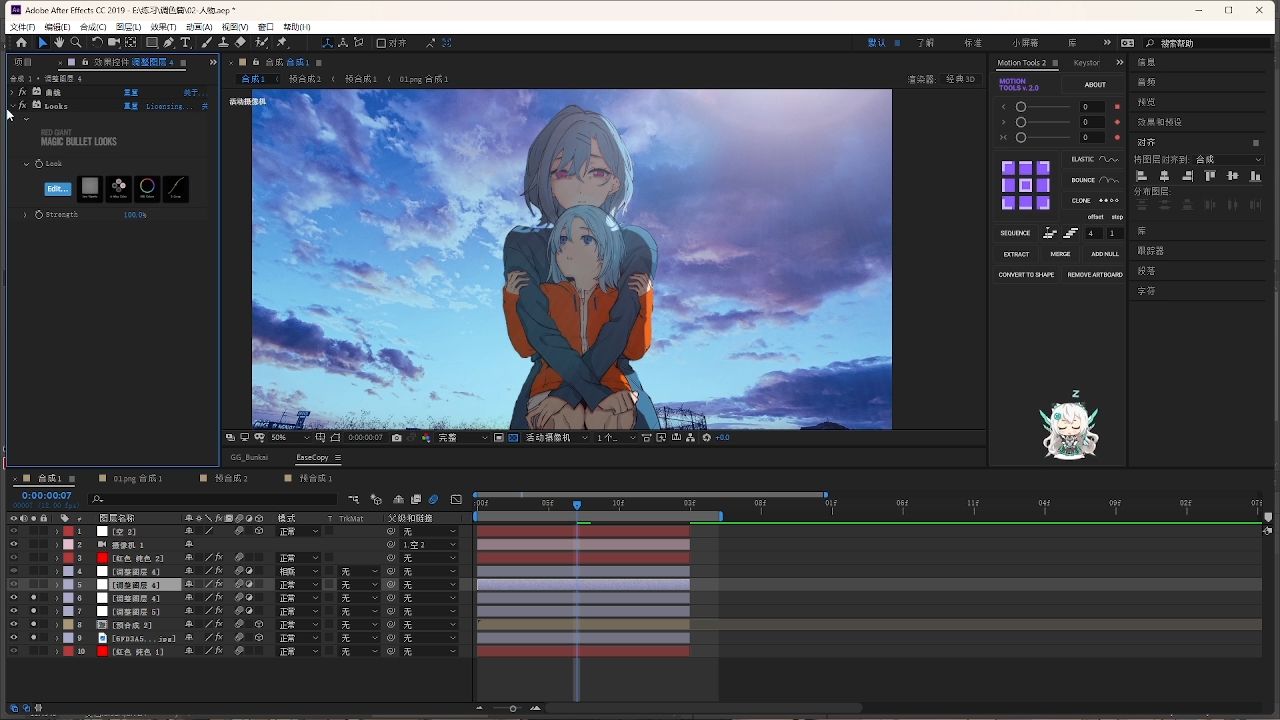1280x720 pixels.
Task: Click the ADD NULL button
Action: 1105,254
